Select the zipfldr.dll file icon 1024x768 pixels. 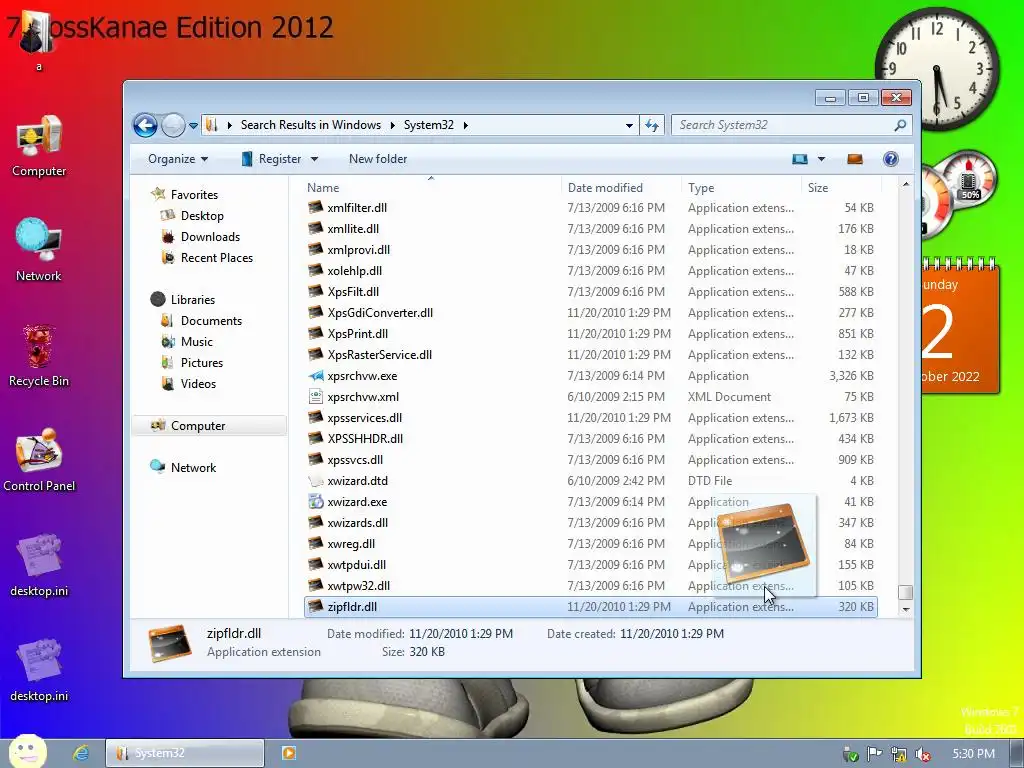(x=316, y=607)
